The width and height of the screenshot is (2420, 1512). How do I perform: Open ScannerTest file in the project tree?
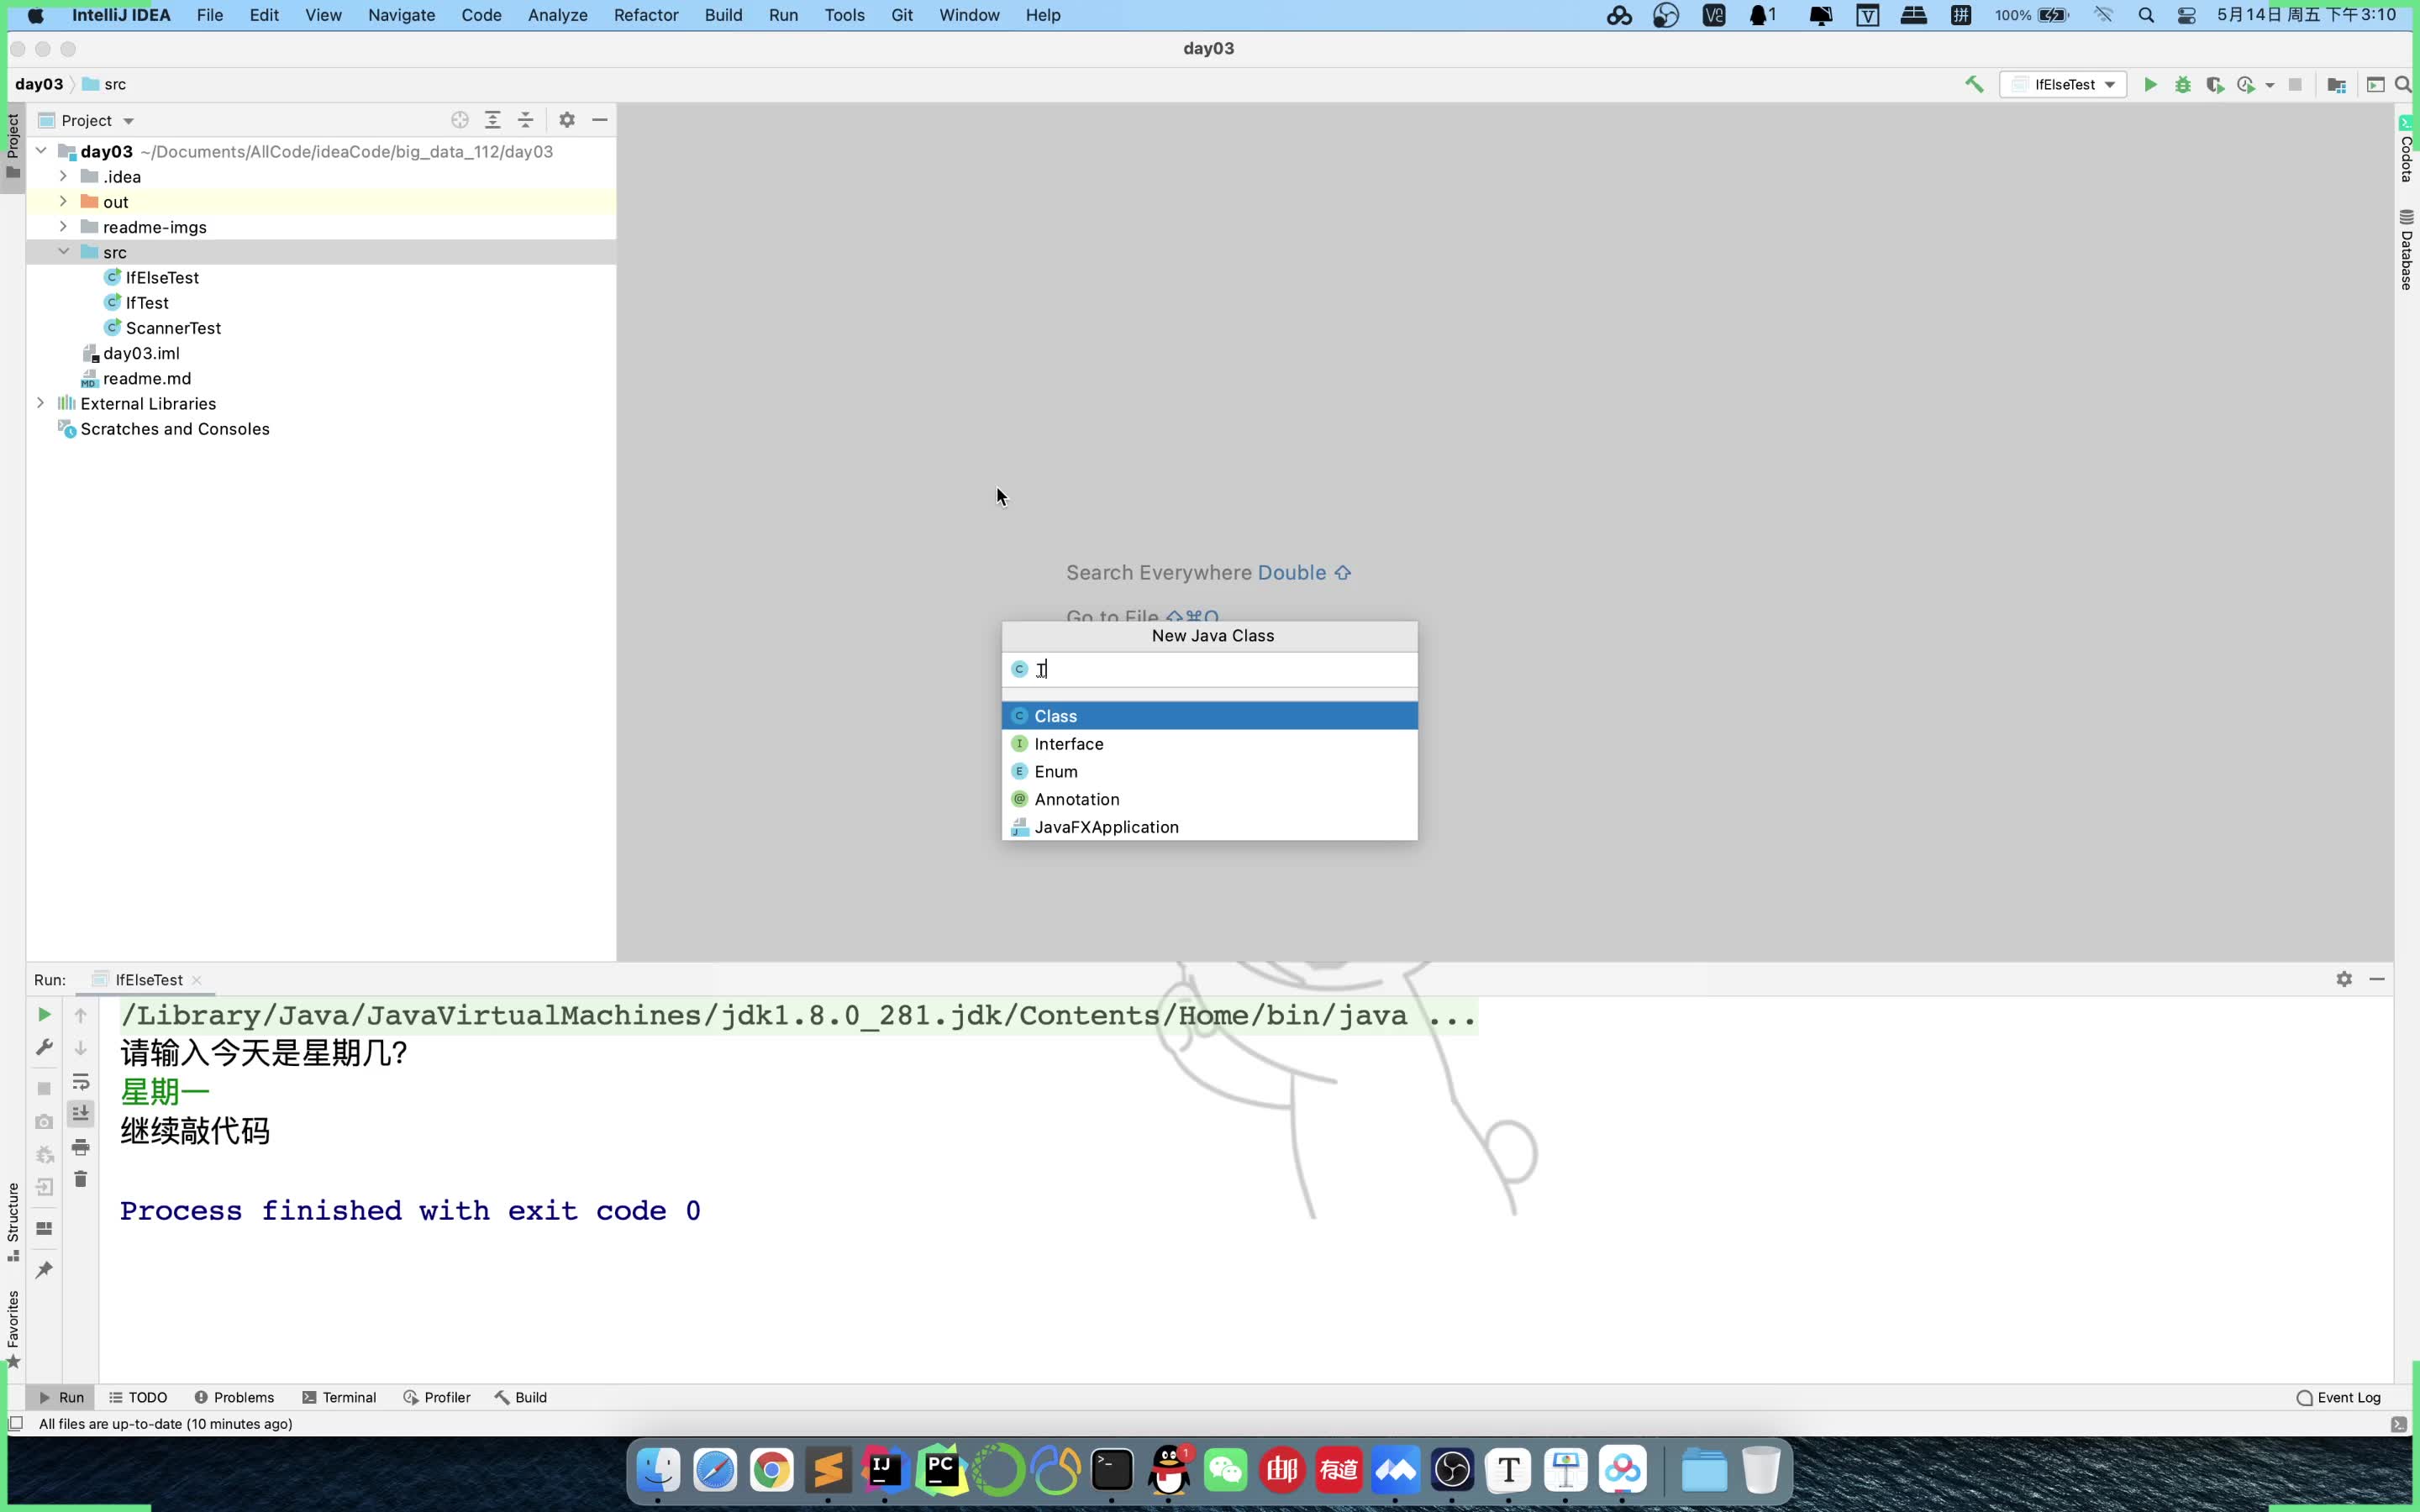tap(173, 328)
